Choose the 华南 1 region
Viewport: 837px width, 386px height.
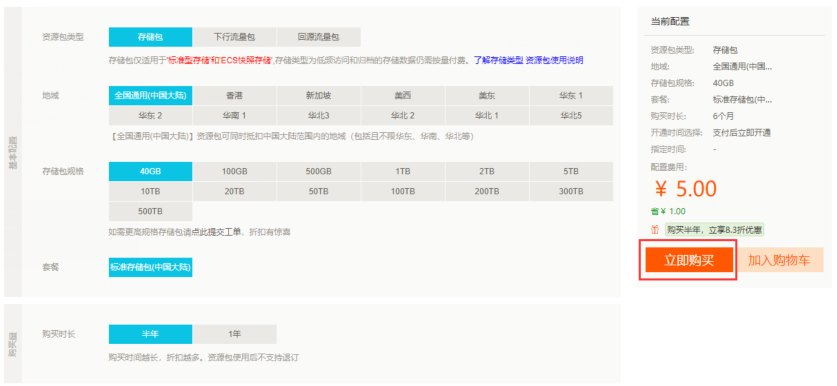tap(234, 115)
